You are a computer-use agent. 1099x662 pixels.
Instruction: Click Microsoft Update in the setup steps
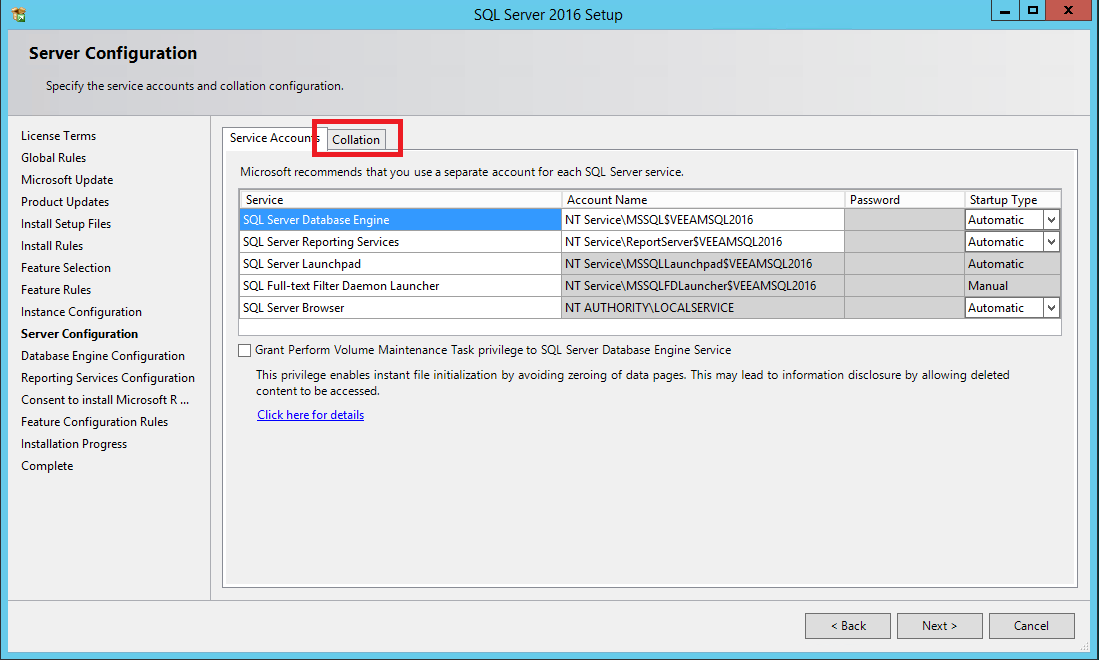(x=67, y=180)
